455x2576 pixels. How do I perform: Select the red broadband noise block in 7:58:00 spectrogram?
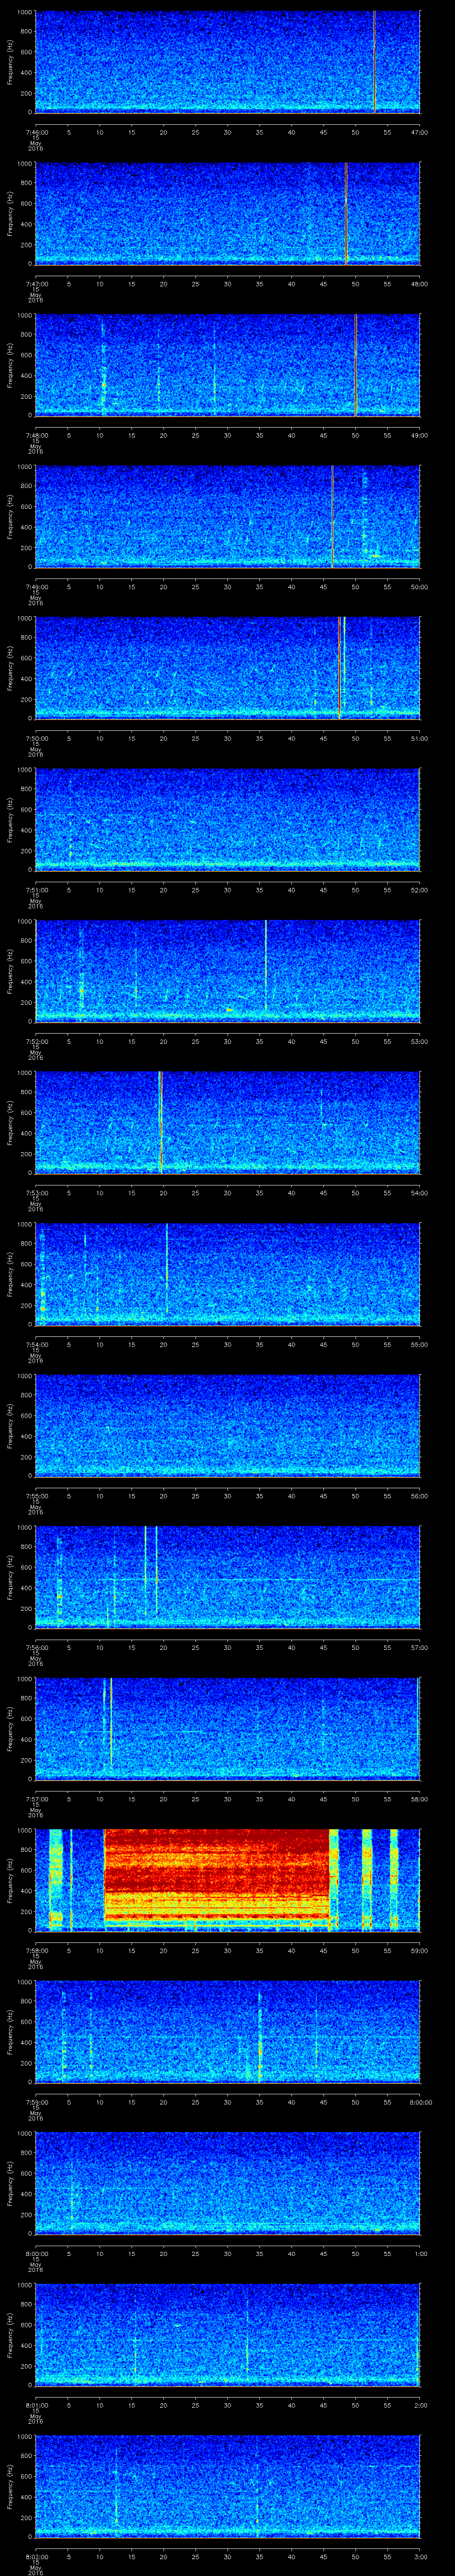pyautogui.click(x=217, y=1879)
